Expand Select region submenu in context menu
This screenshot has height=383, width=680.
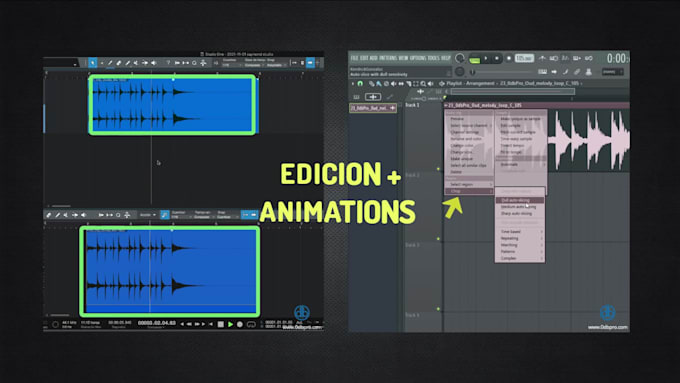coord(469,184)
